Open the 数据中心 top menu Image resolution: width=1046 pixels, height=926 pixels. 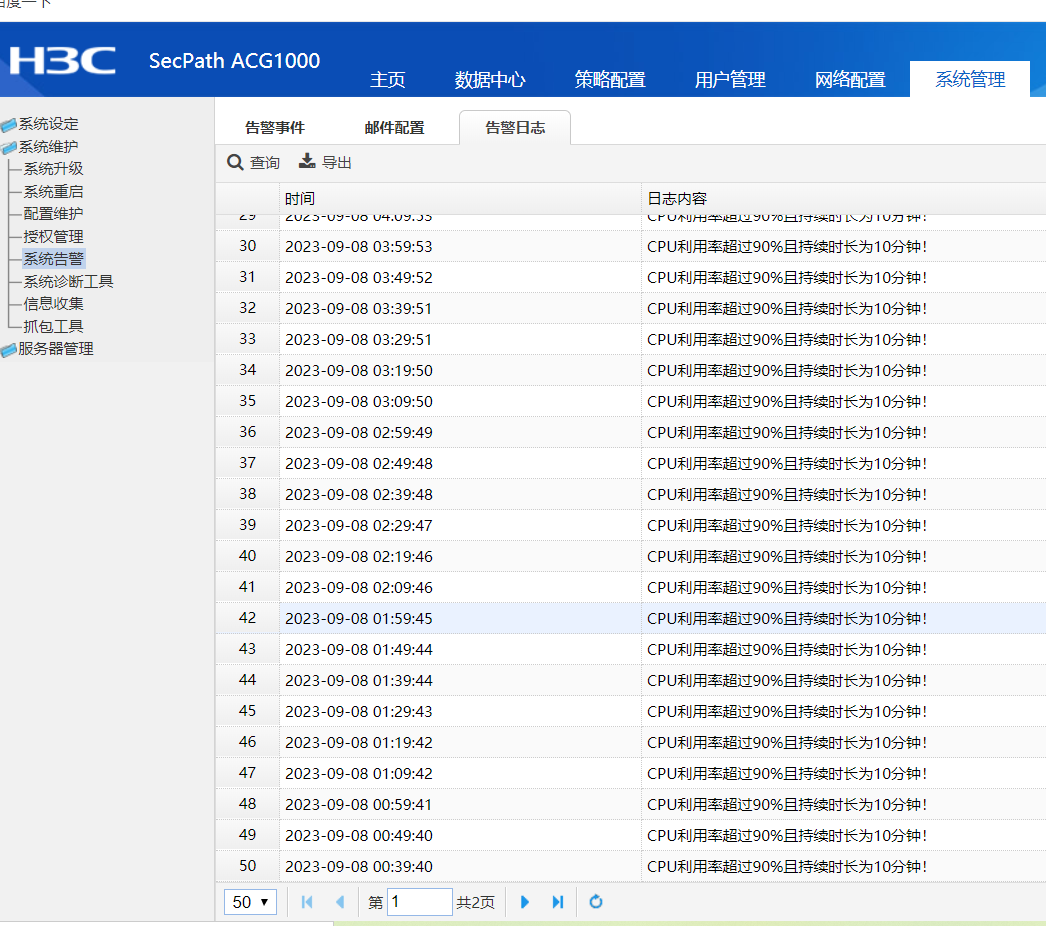pos(490,80)
